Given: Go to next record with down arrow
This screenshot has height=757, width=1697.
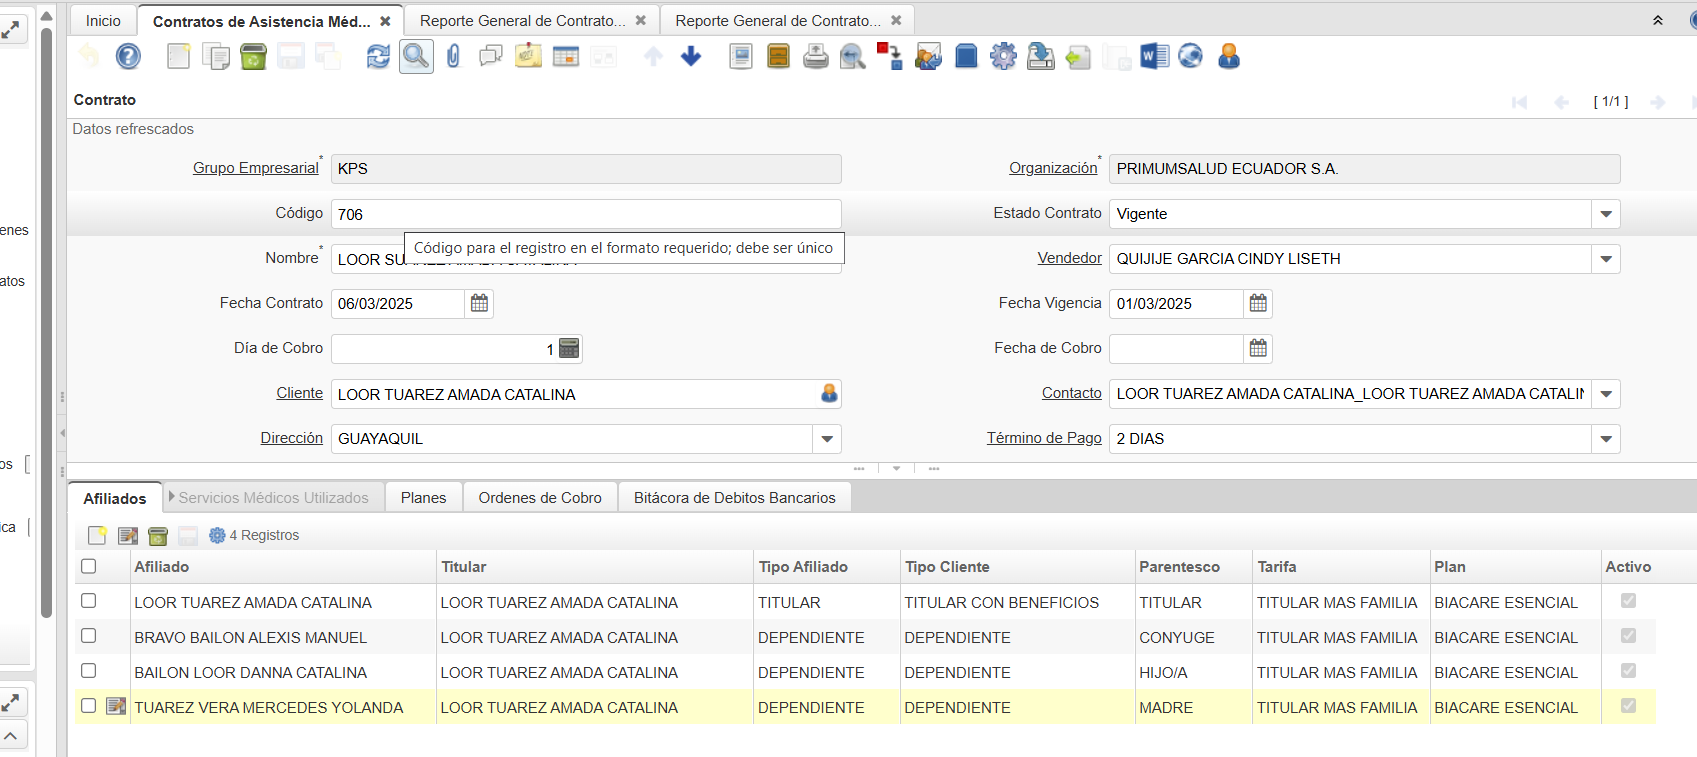Looking at the screenshot, I should pyautogui.click(x=691, y=57).
